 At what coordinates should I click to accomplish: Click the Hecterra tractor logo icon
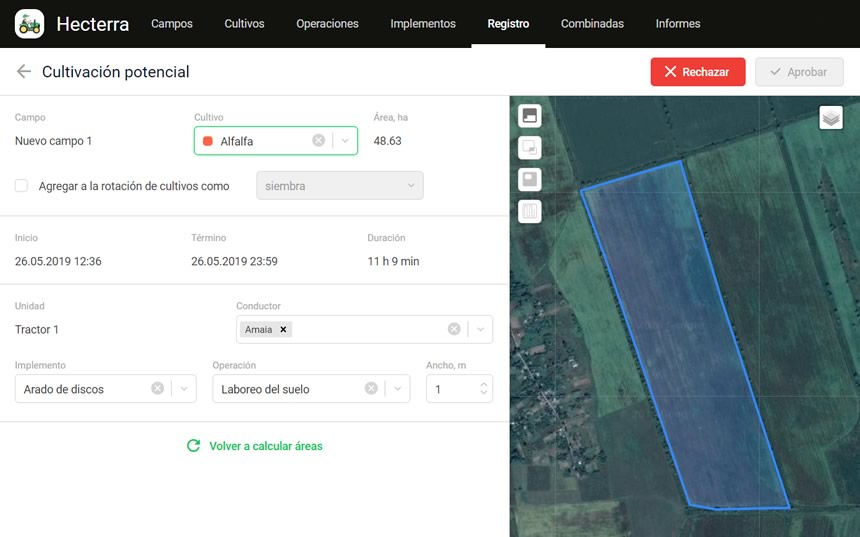coord(30,23)
